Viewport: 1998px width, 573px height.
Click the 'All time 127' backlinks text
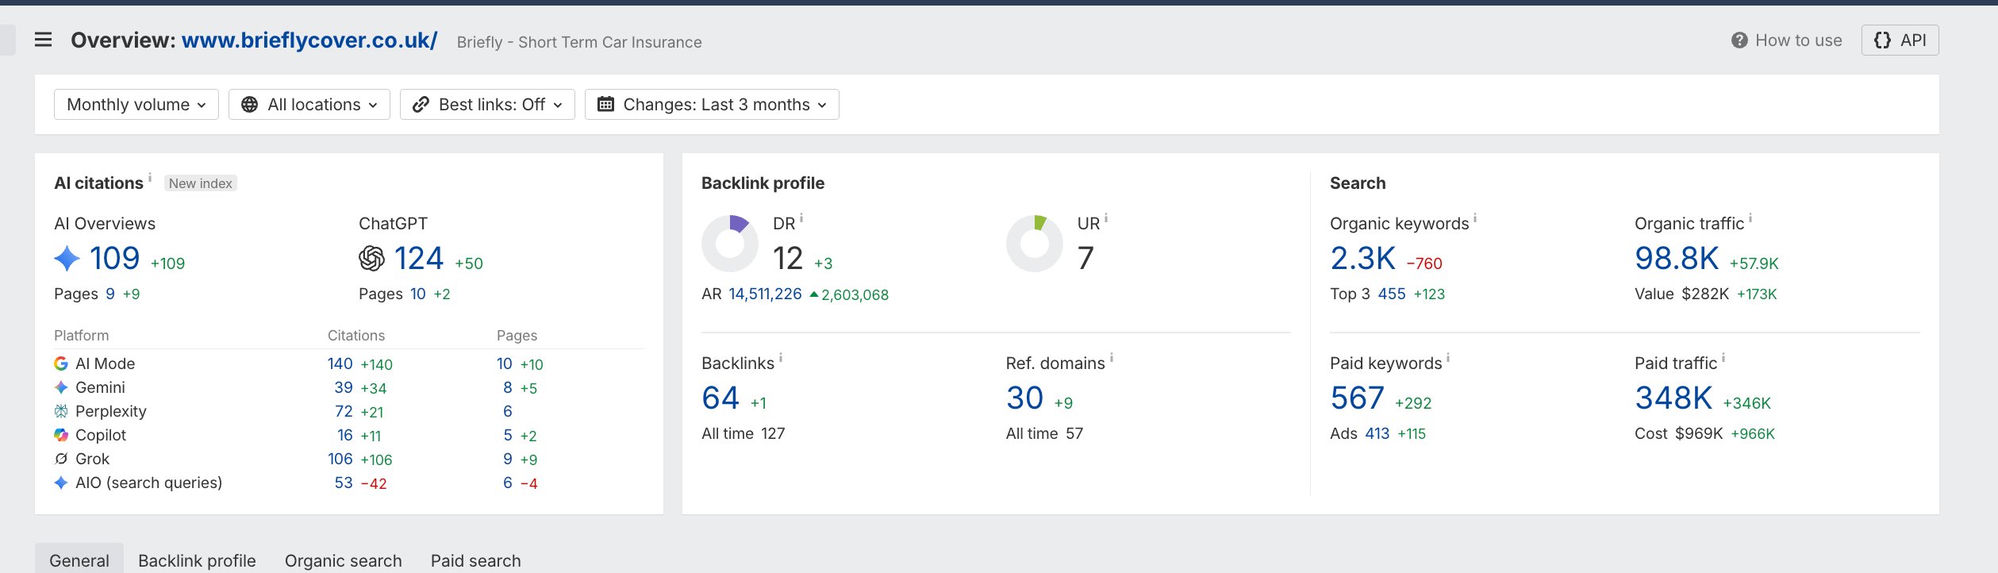743,434
